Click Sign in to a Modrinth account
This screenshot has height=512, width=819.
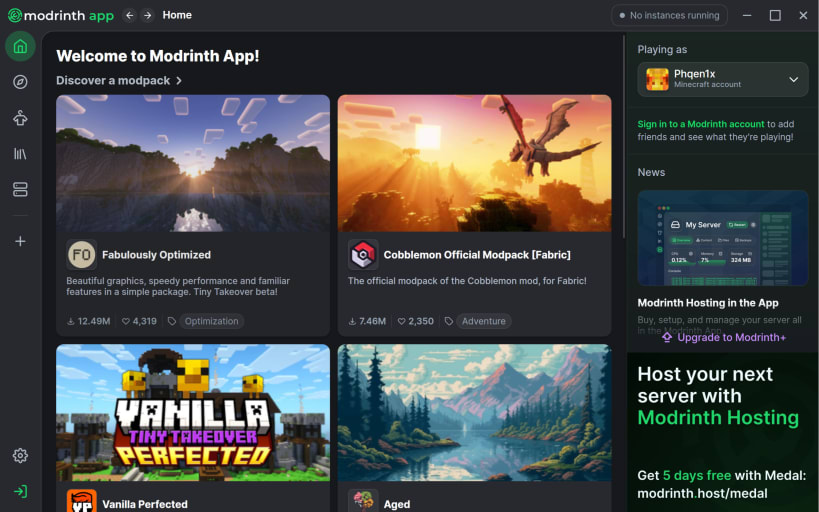(x=700, y=124)
